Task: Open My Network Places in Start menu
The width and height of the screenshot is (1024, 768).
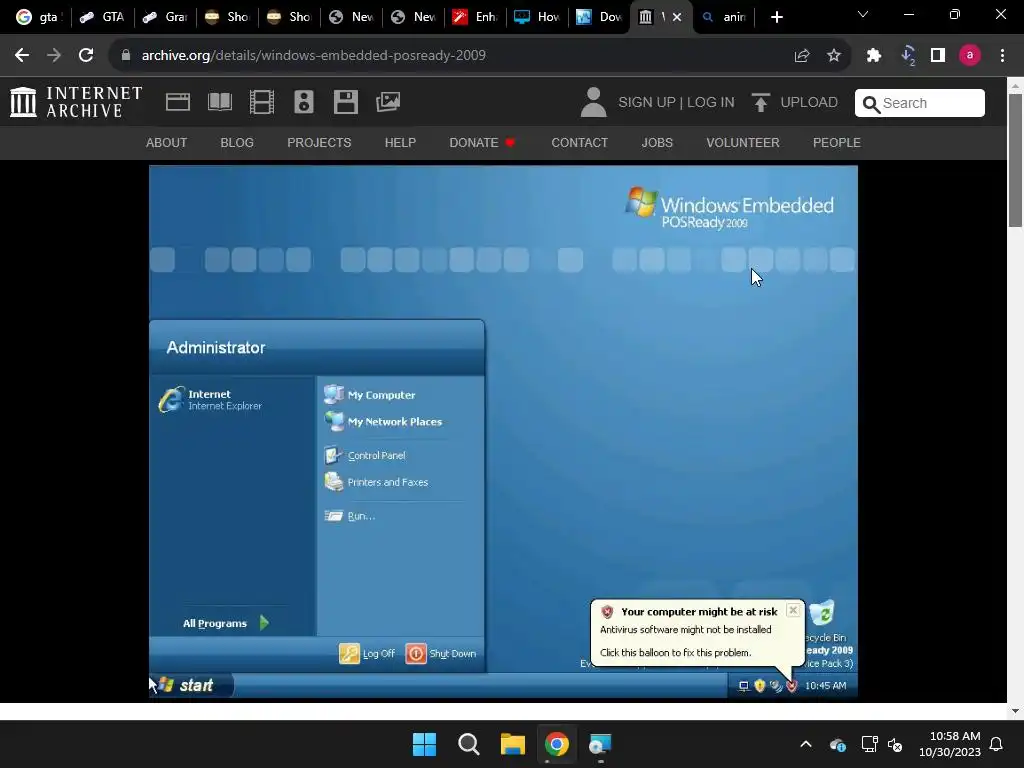Action: [x=383, y=422]
